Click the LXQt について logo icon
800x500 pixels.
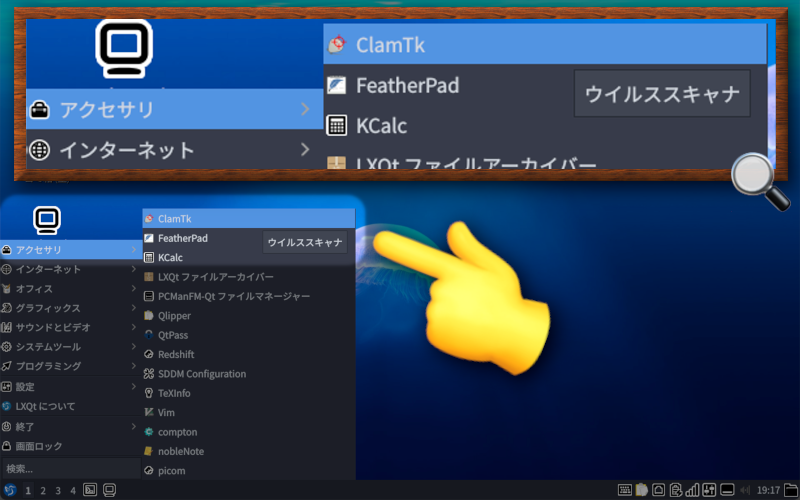click(x=7, y=407)
